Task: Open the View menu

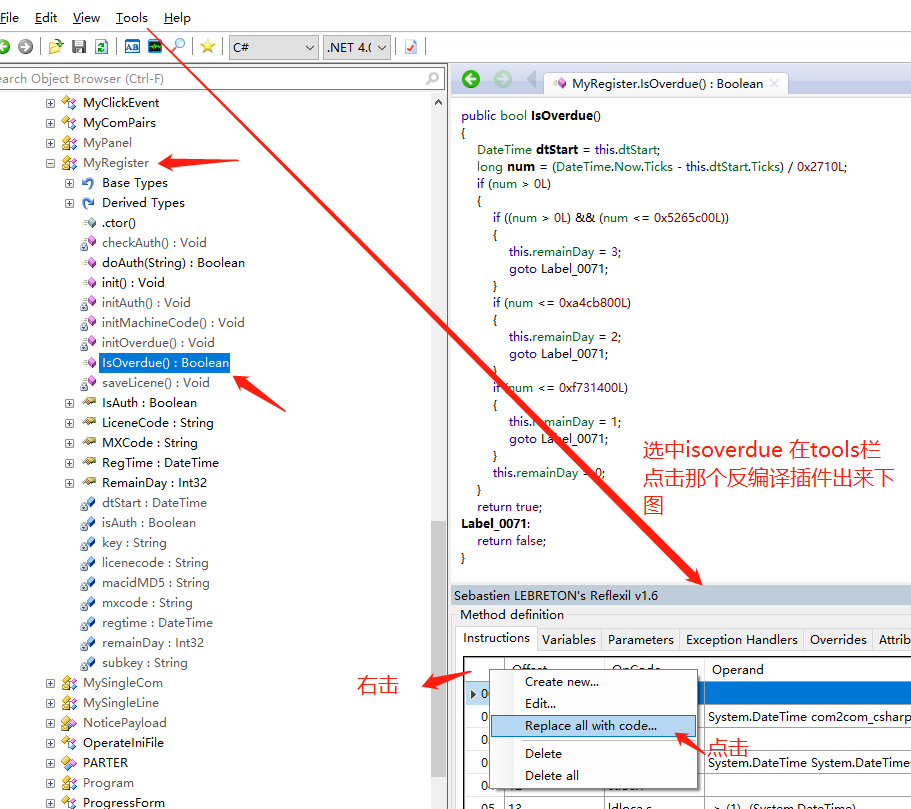Action: [86, 18]
